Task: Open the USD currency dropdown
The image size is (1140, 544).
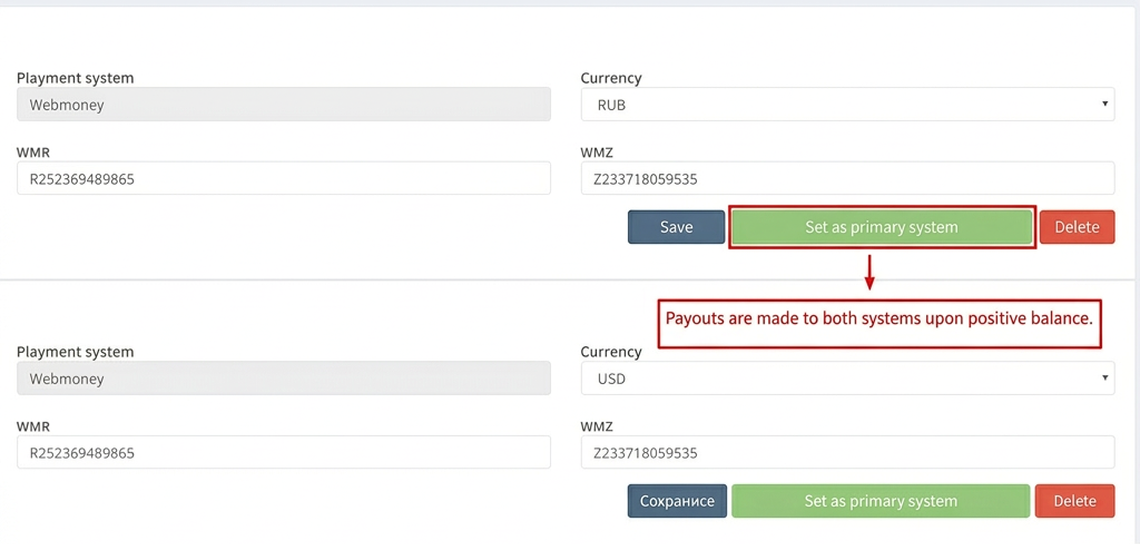Action: tap(848, 379)
